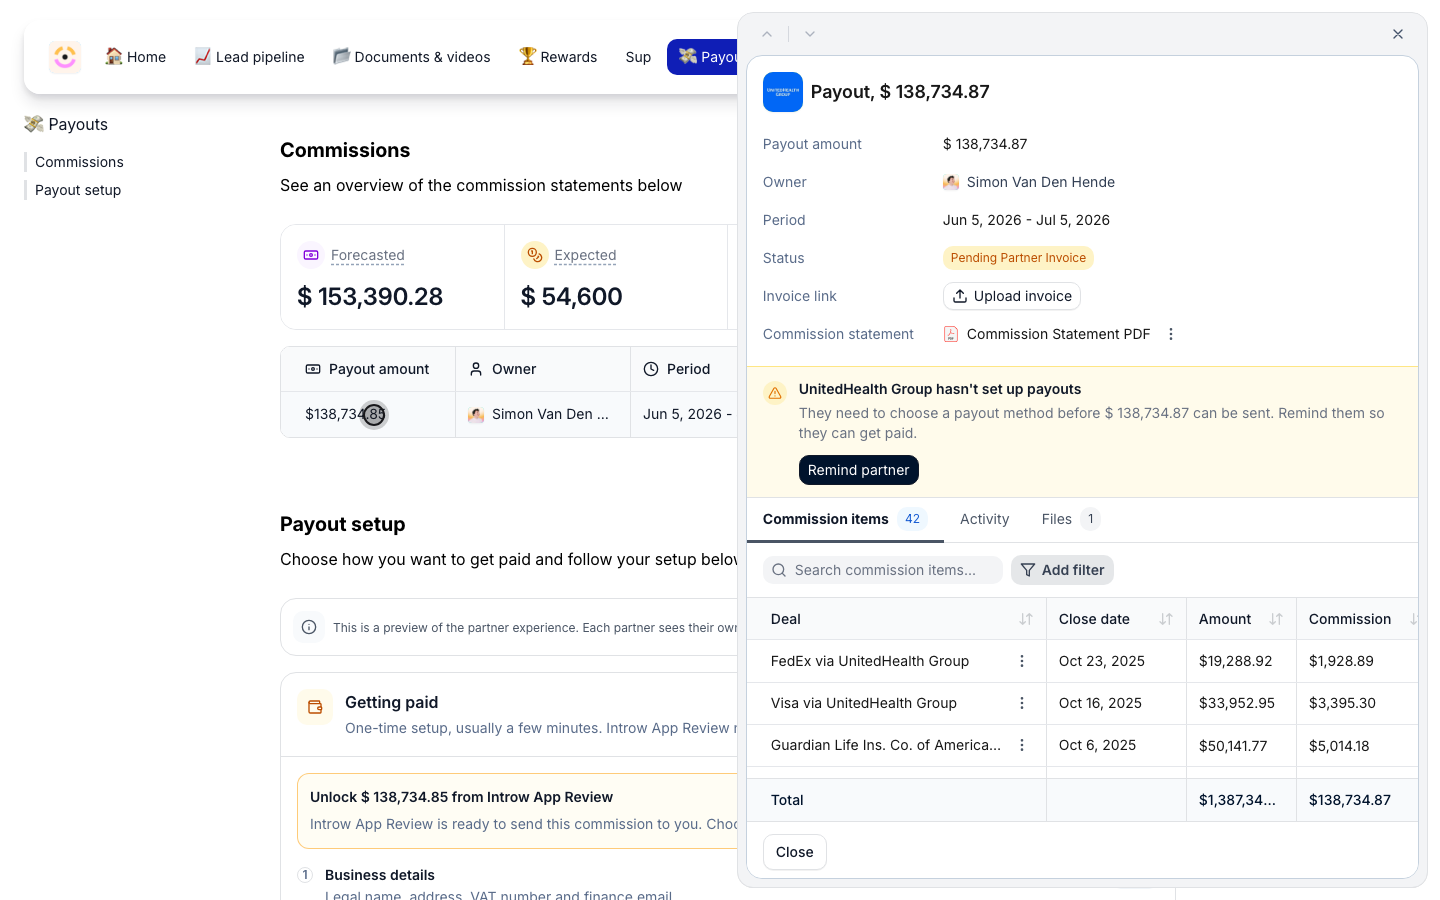Click the Remind partner button
The image size is (1440, 900).
point(859,470)
